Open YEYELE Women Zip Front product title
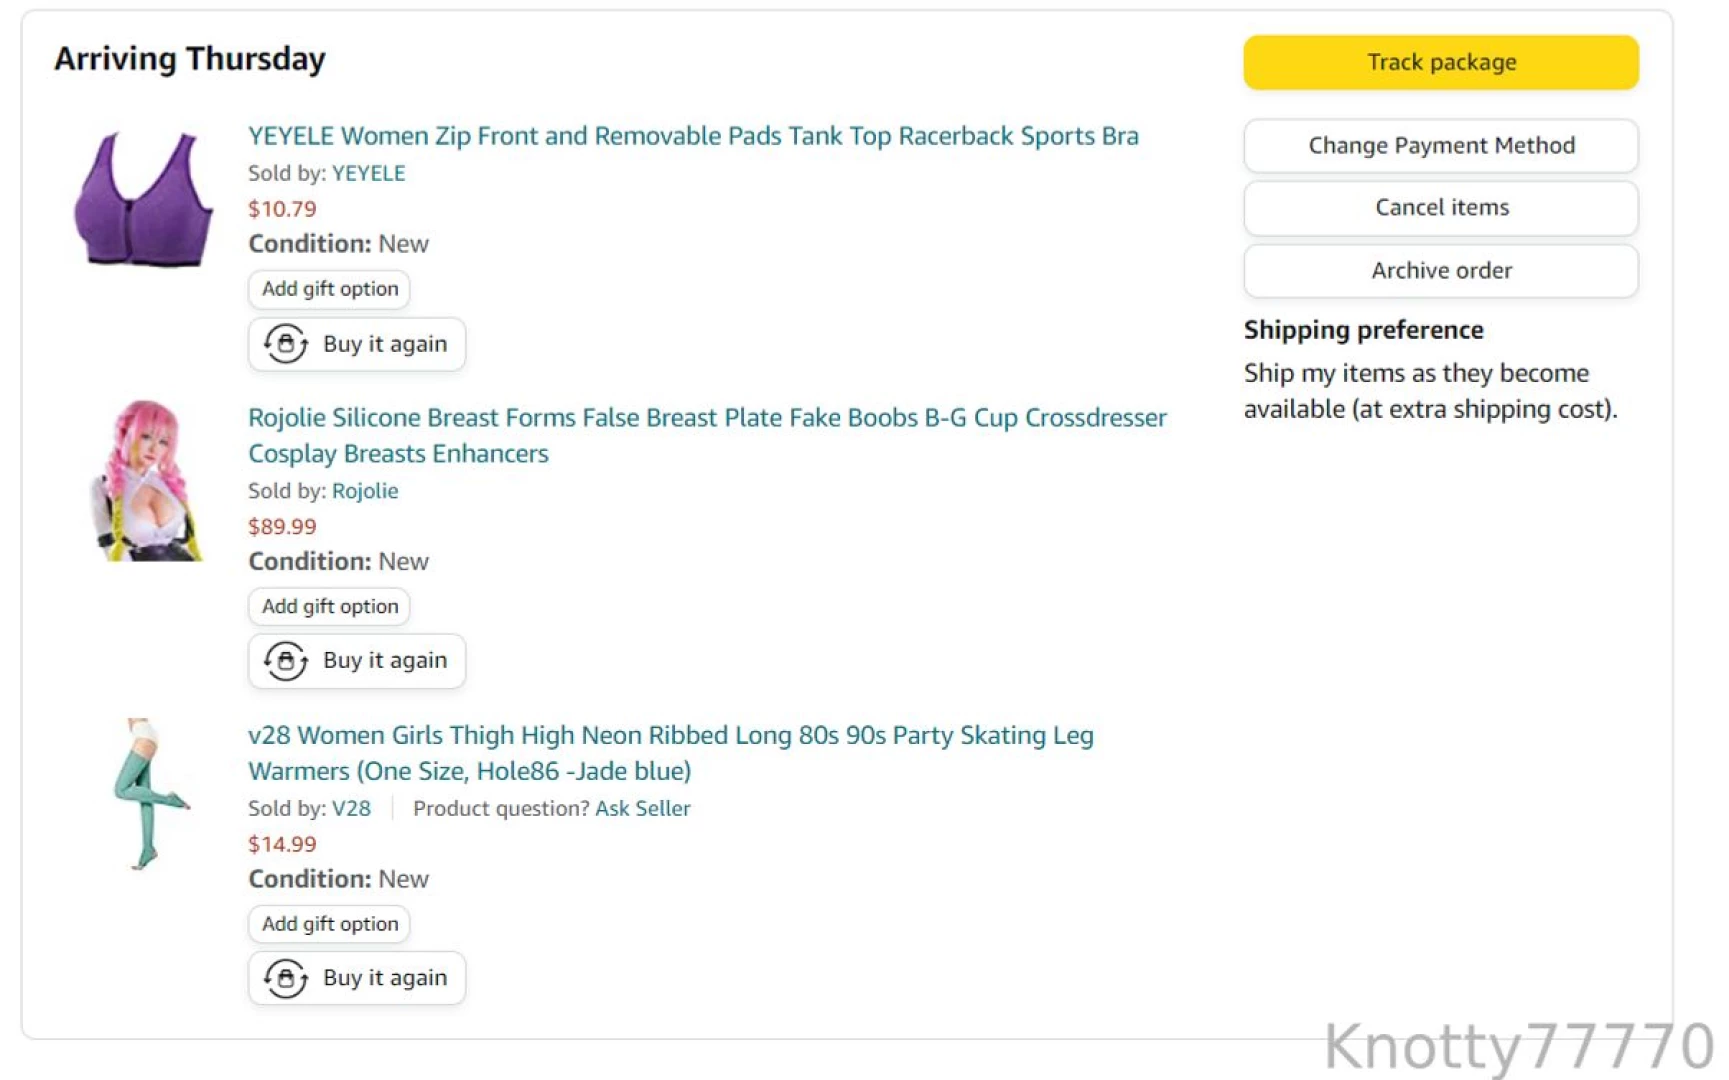This screenshot has width=1729, height=1080. pyautogui.click(x=693, y=136)
